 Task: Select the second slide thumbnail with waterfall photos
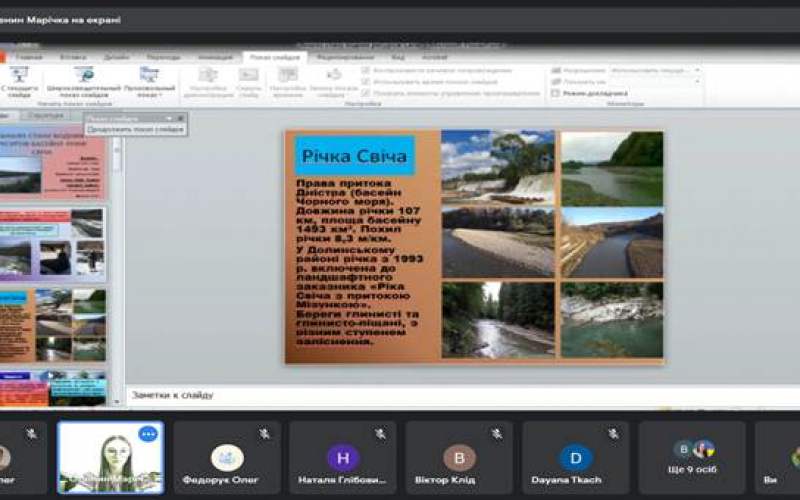tap(53, 244)
